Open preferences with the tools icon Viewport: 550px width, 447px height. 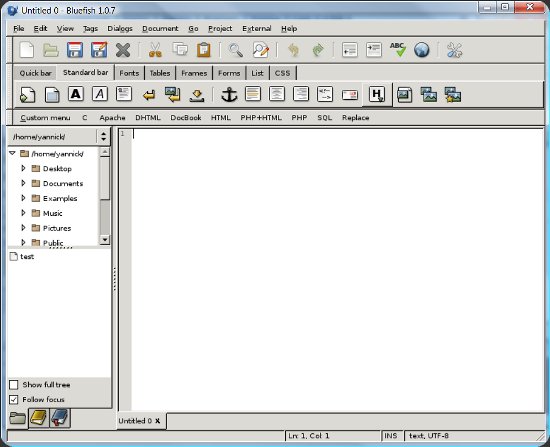click(x=454, y=50)
